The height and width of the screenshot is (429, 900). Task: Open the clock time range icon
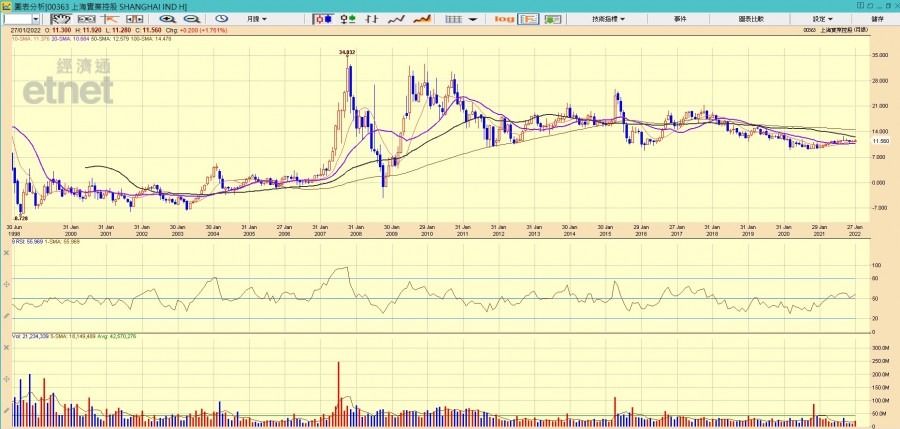(x=221, y=19)
